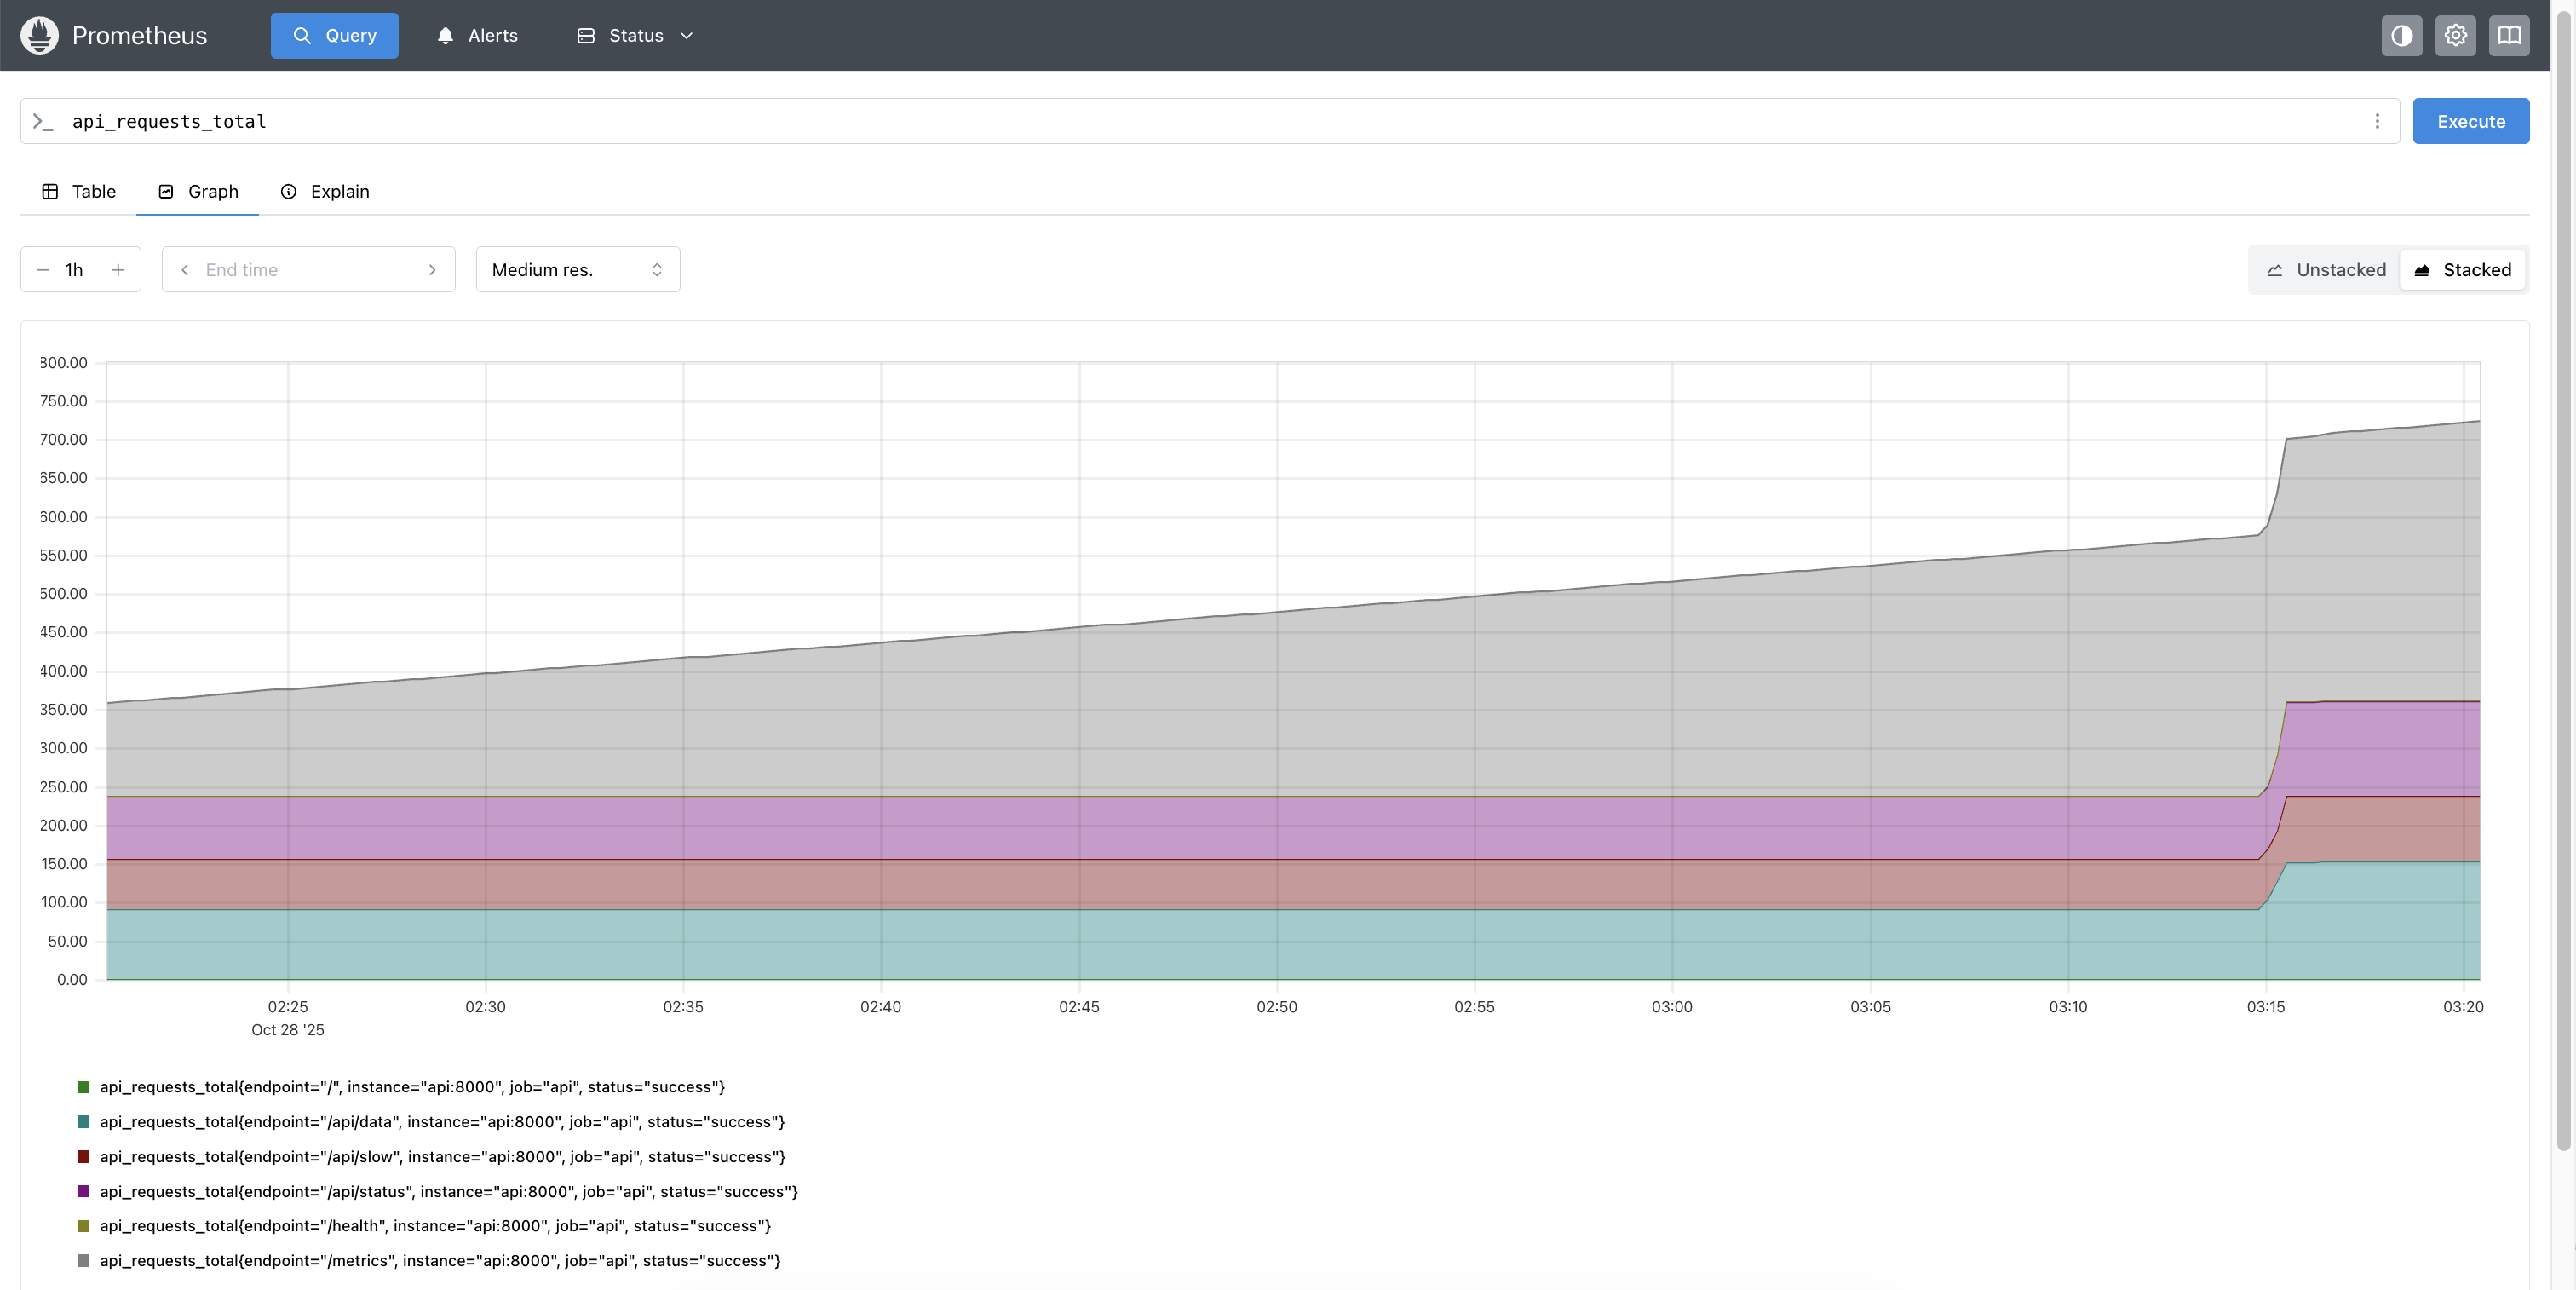2576x1290 pixels.
Task: Click the Prometheus logo icon
Action: (x=40, y=35)
